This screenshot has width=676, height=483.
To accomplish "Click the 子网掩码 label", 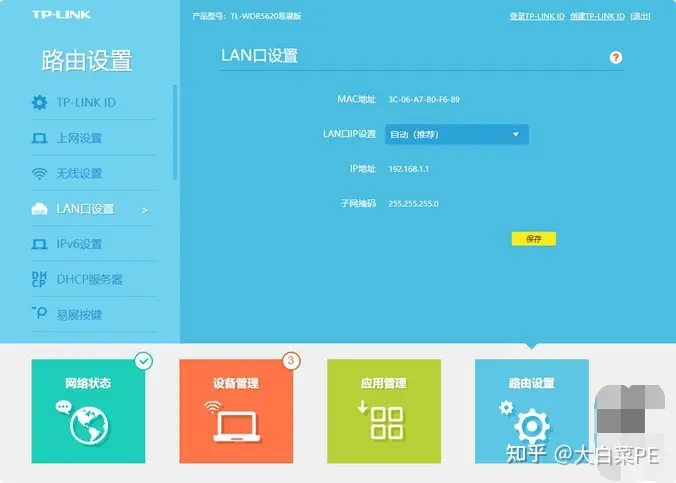I will 358,203.
